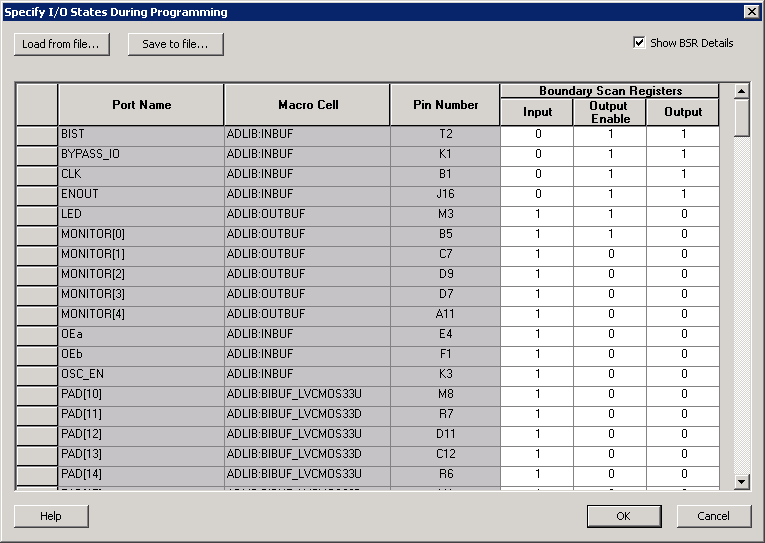Click the OK button
Viewport: 765px width, 543px height.
623,516
